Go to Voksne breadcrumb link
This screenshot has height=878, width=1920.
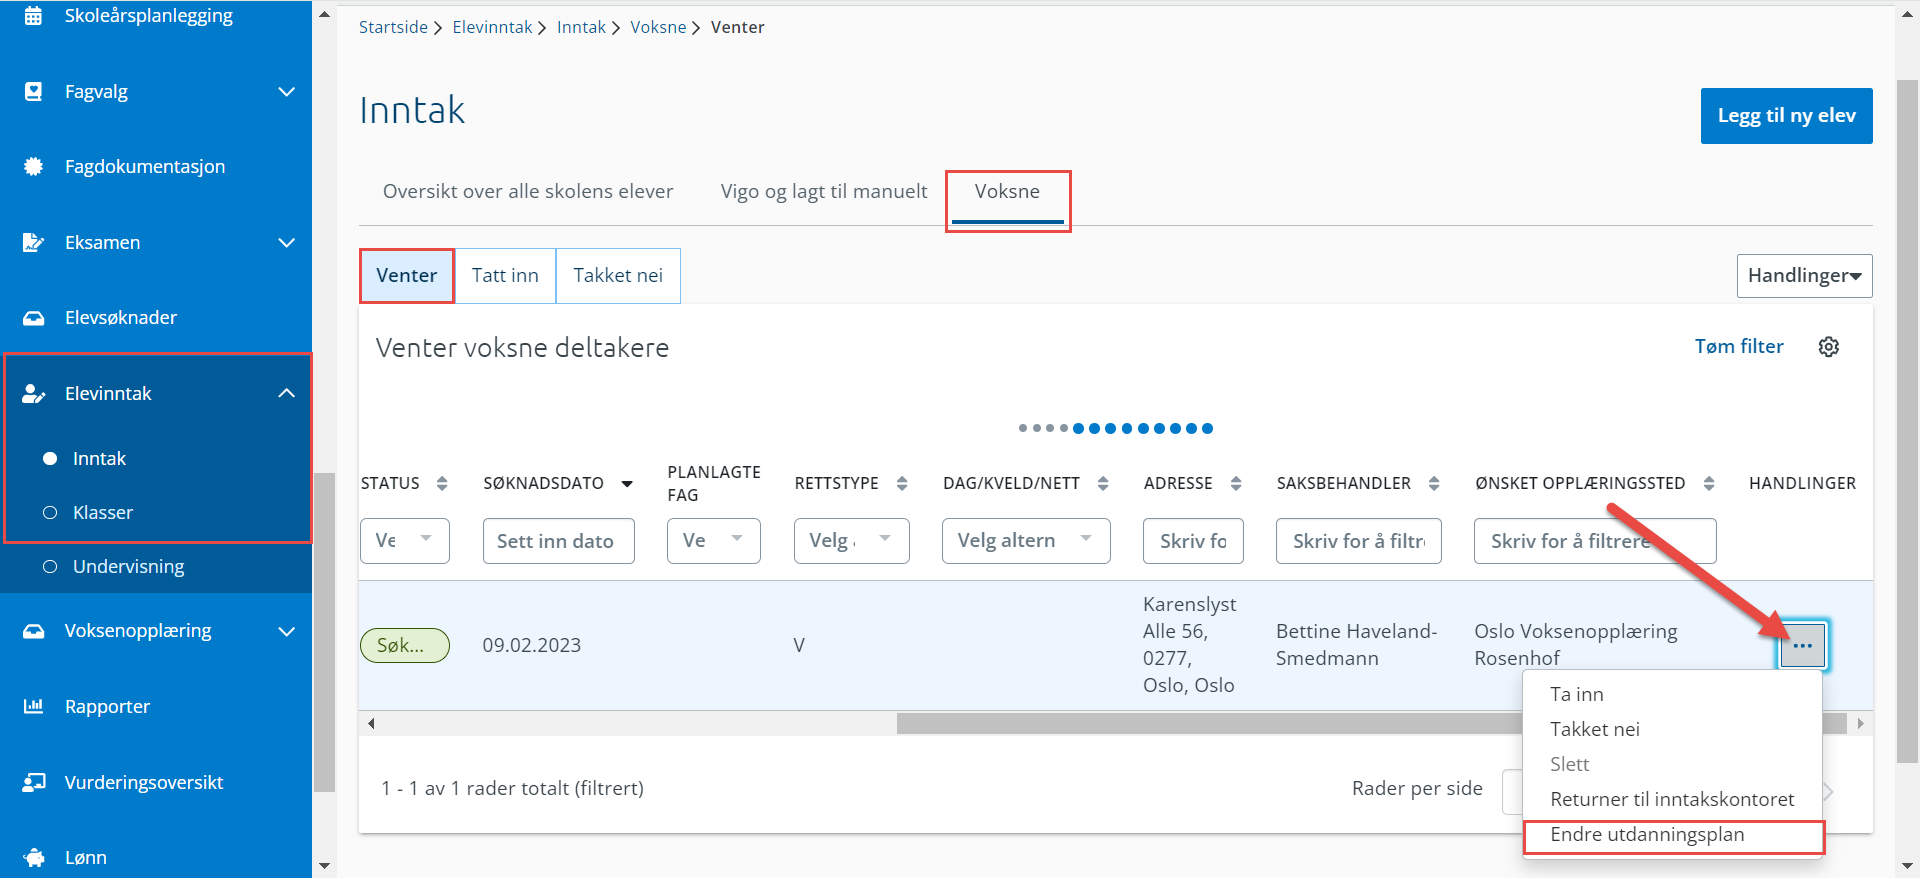click(x=658, y=27)
